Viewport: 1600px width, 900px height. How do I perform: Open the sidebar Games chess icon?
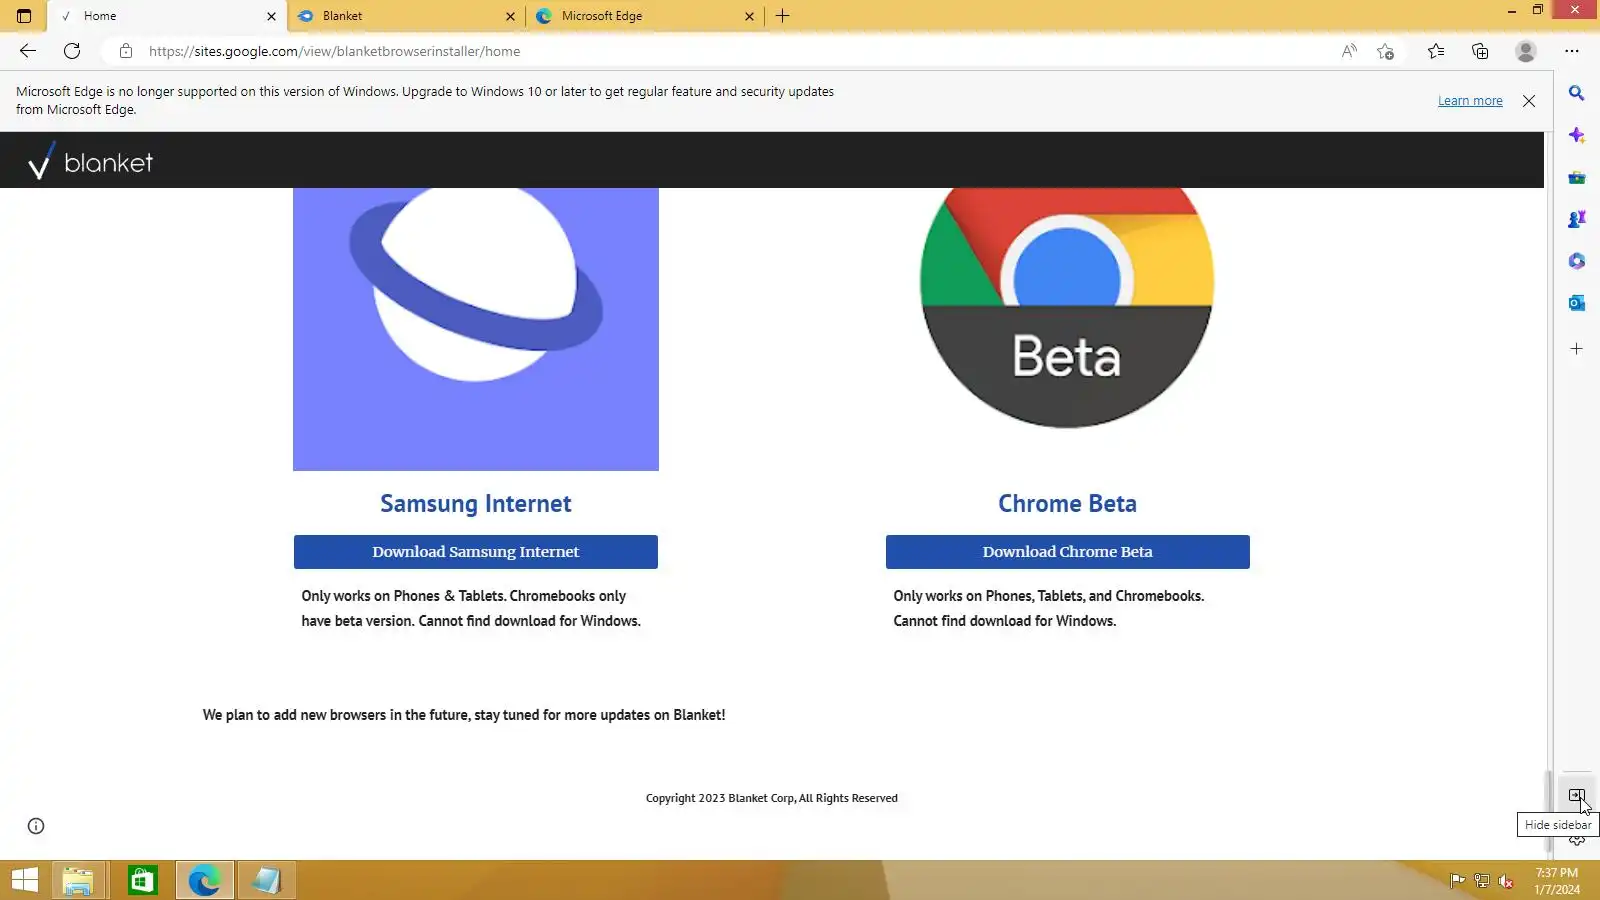click(x=1577, y=219)
